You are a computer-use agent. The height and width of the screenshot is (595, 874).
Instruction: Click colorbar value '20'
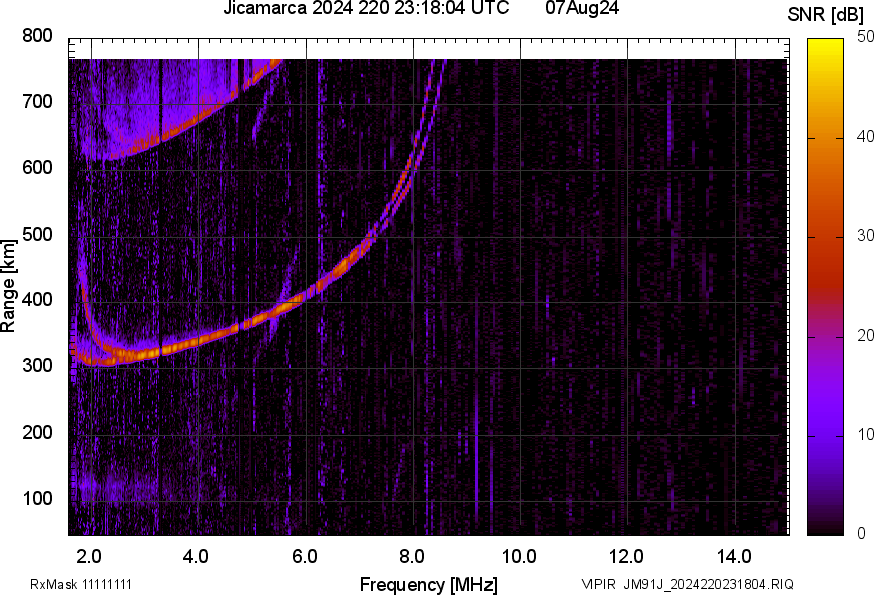pyautogui.click(x=865, y=335)
